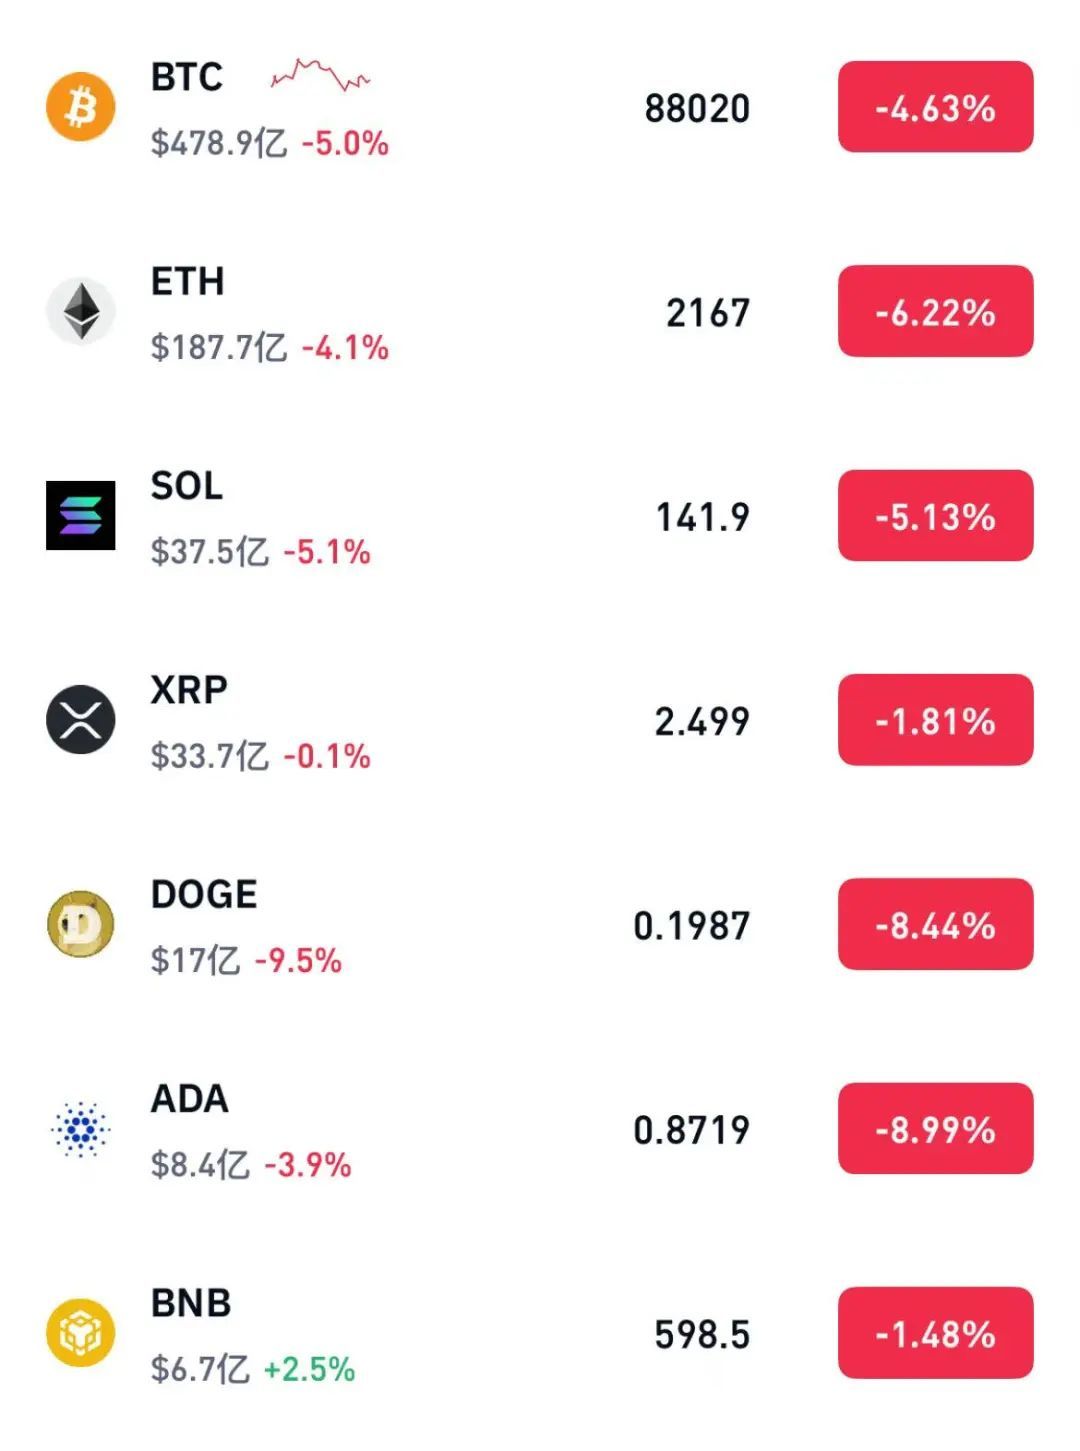1080x1451 pixels.
Task: Click the Dogecoin coin icon
Action: pyautogui.click(x=81, y=924)
